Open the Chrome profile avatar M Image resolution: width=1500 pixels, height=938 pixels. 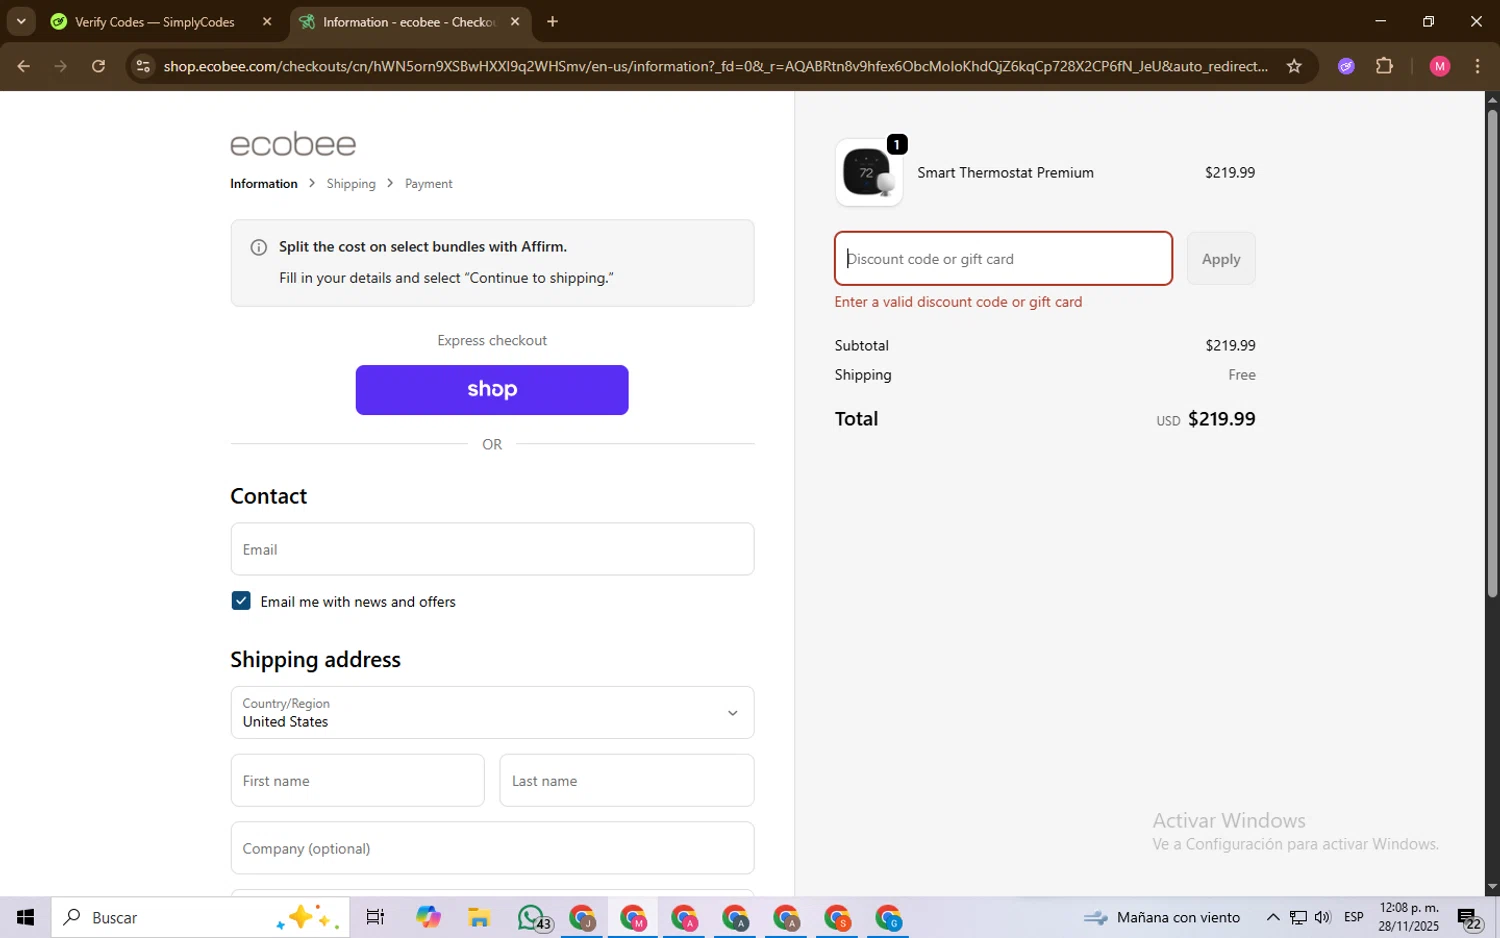point(1440,66)
